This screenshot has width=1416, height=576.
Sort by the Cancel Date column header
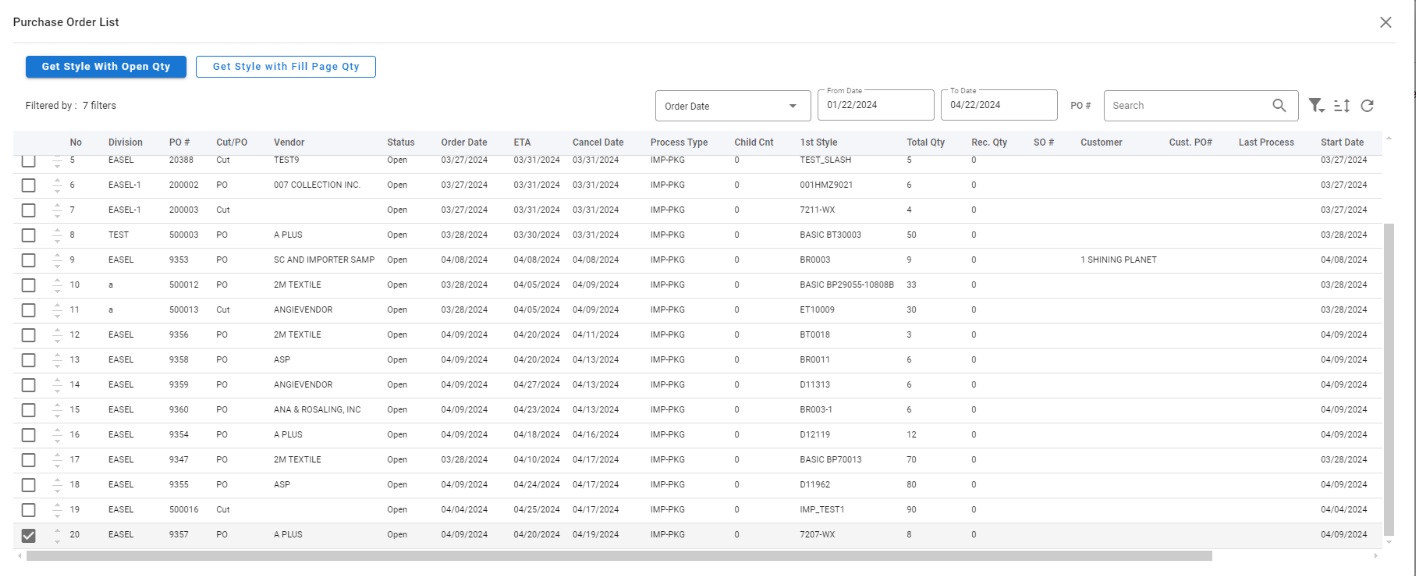[x=598, y=142]
